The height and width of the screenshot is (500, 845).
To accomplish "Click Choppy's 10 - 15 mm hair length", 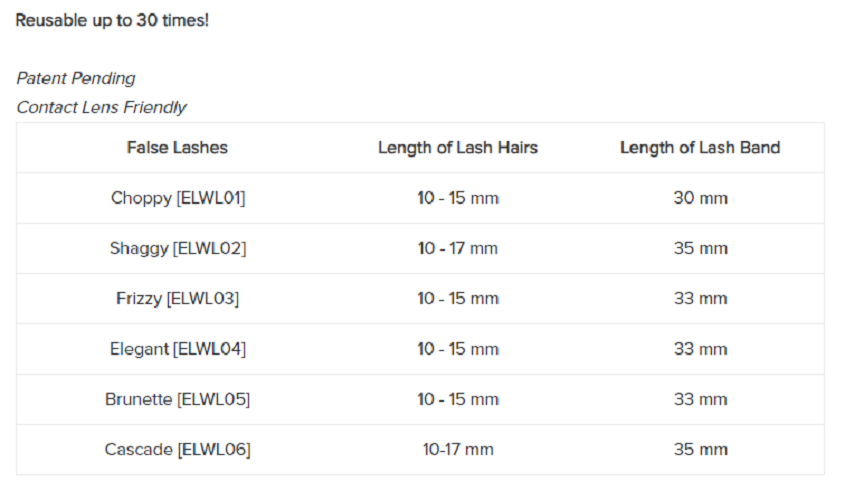I will [x=458, y=198].
